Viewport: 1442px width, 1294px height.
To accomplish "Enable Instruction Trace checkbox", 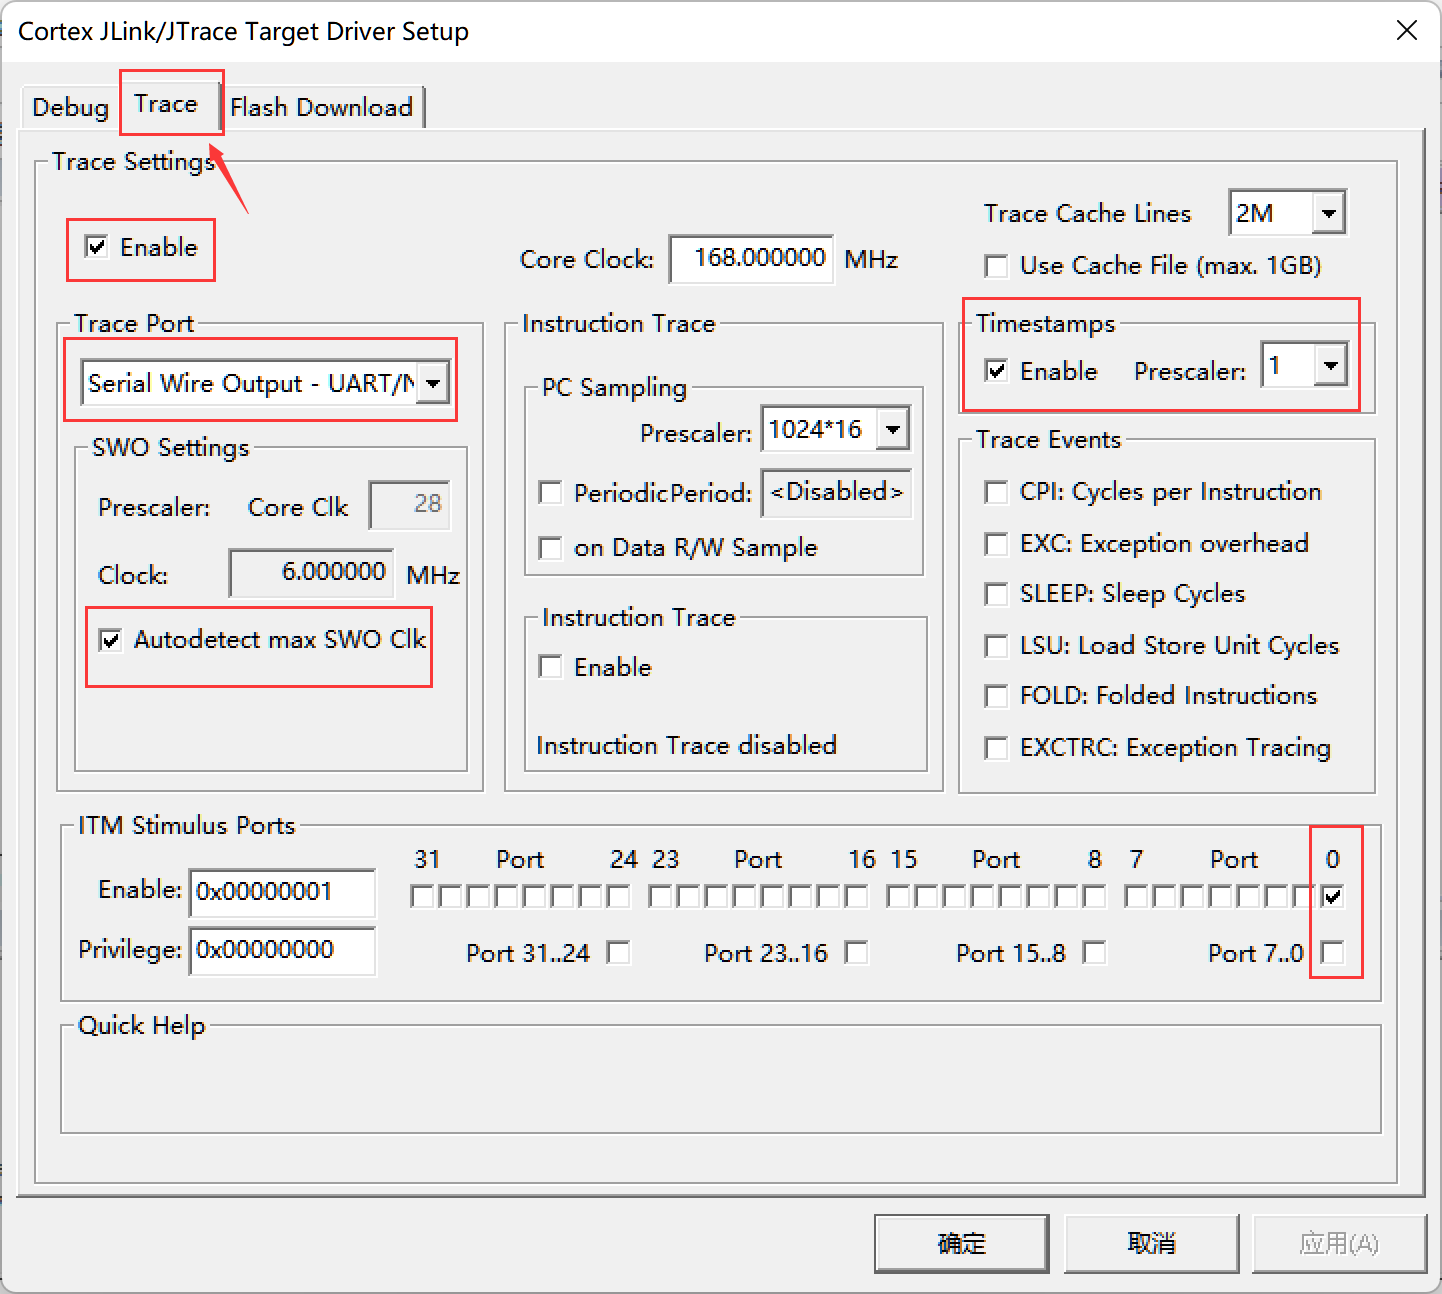I will (x=550, y=666).
